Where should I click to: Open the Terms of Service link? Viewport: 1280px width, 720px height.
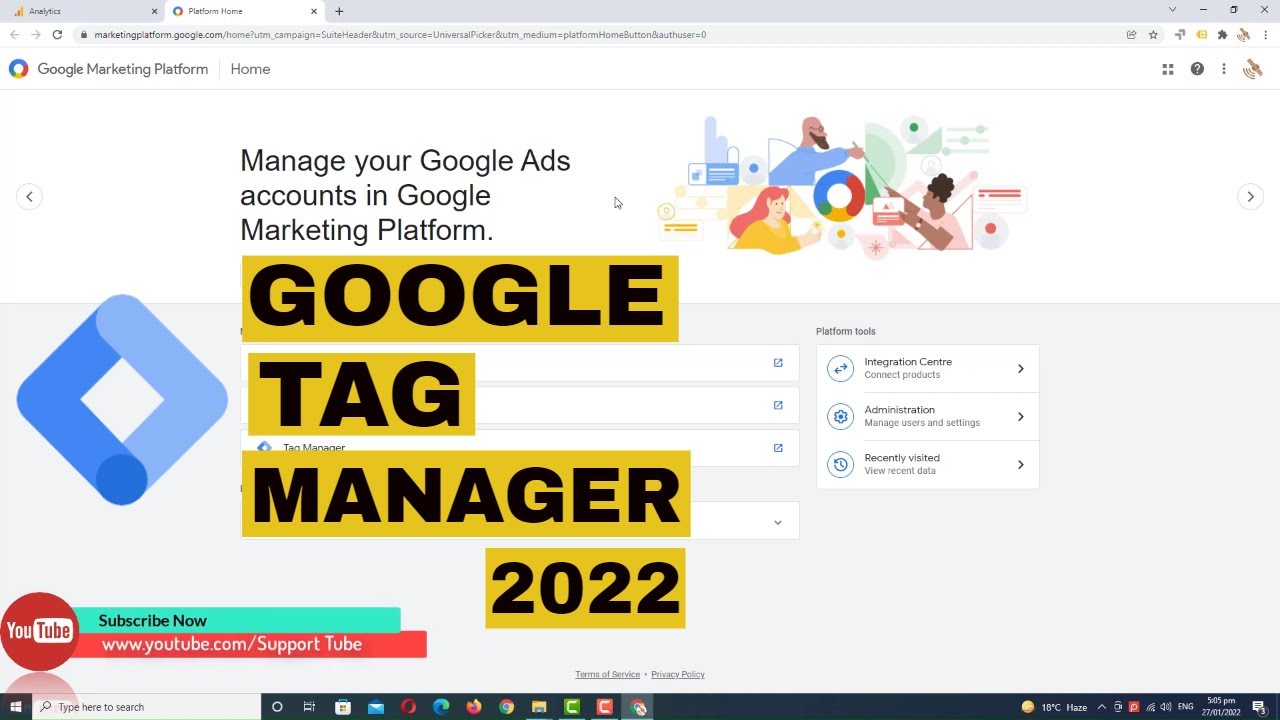click(607, 674)
